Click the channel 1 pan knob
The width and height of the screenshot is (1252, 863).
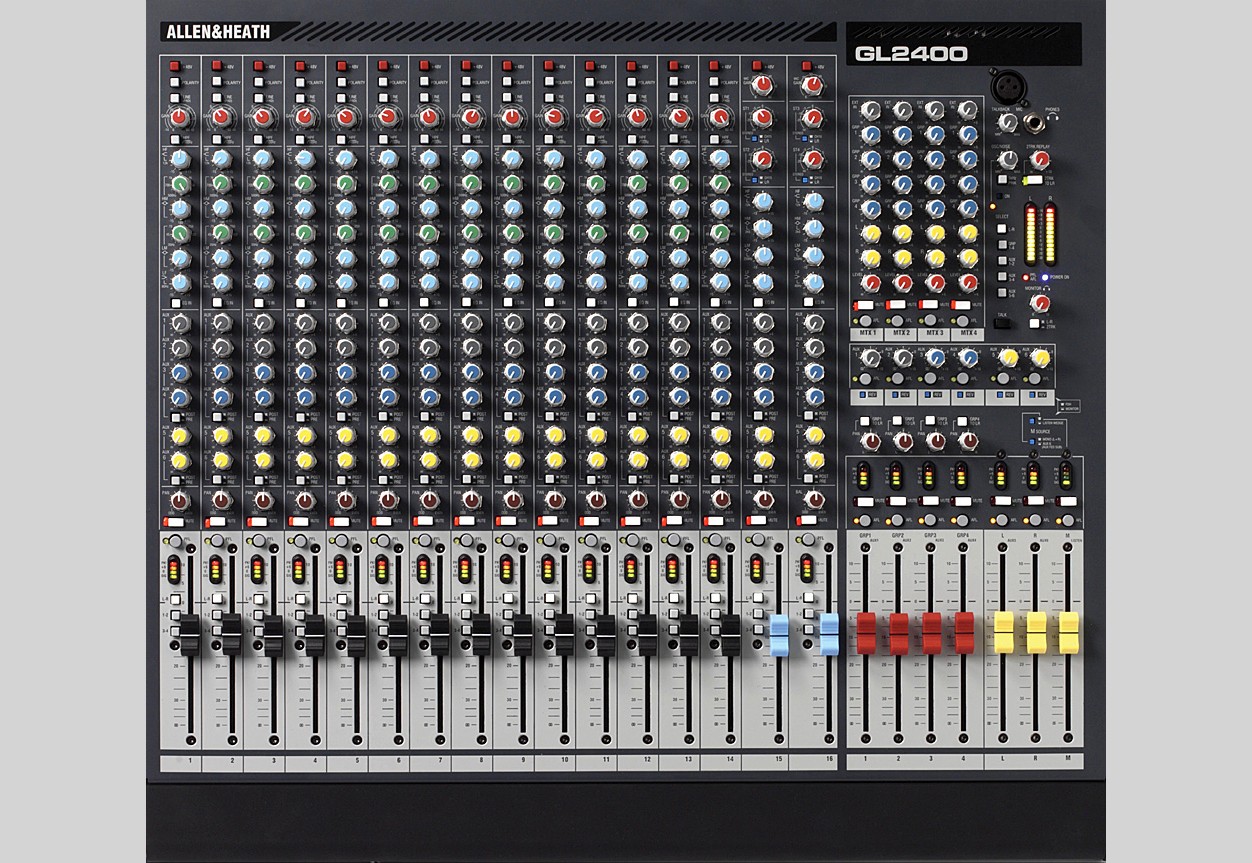pos(179,499)
